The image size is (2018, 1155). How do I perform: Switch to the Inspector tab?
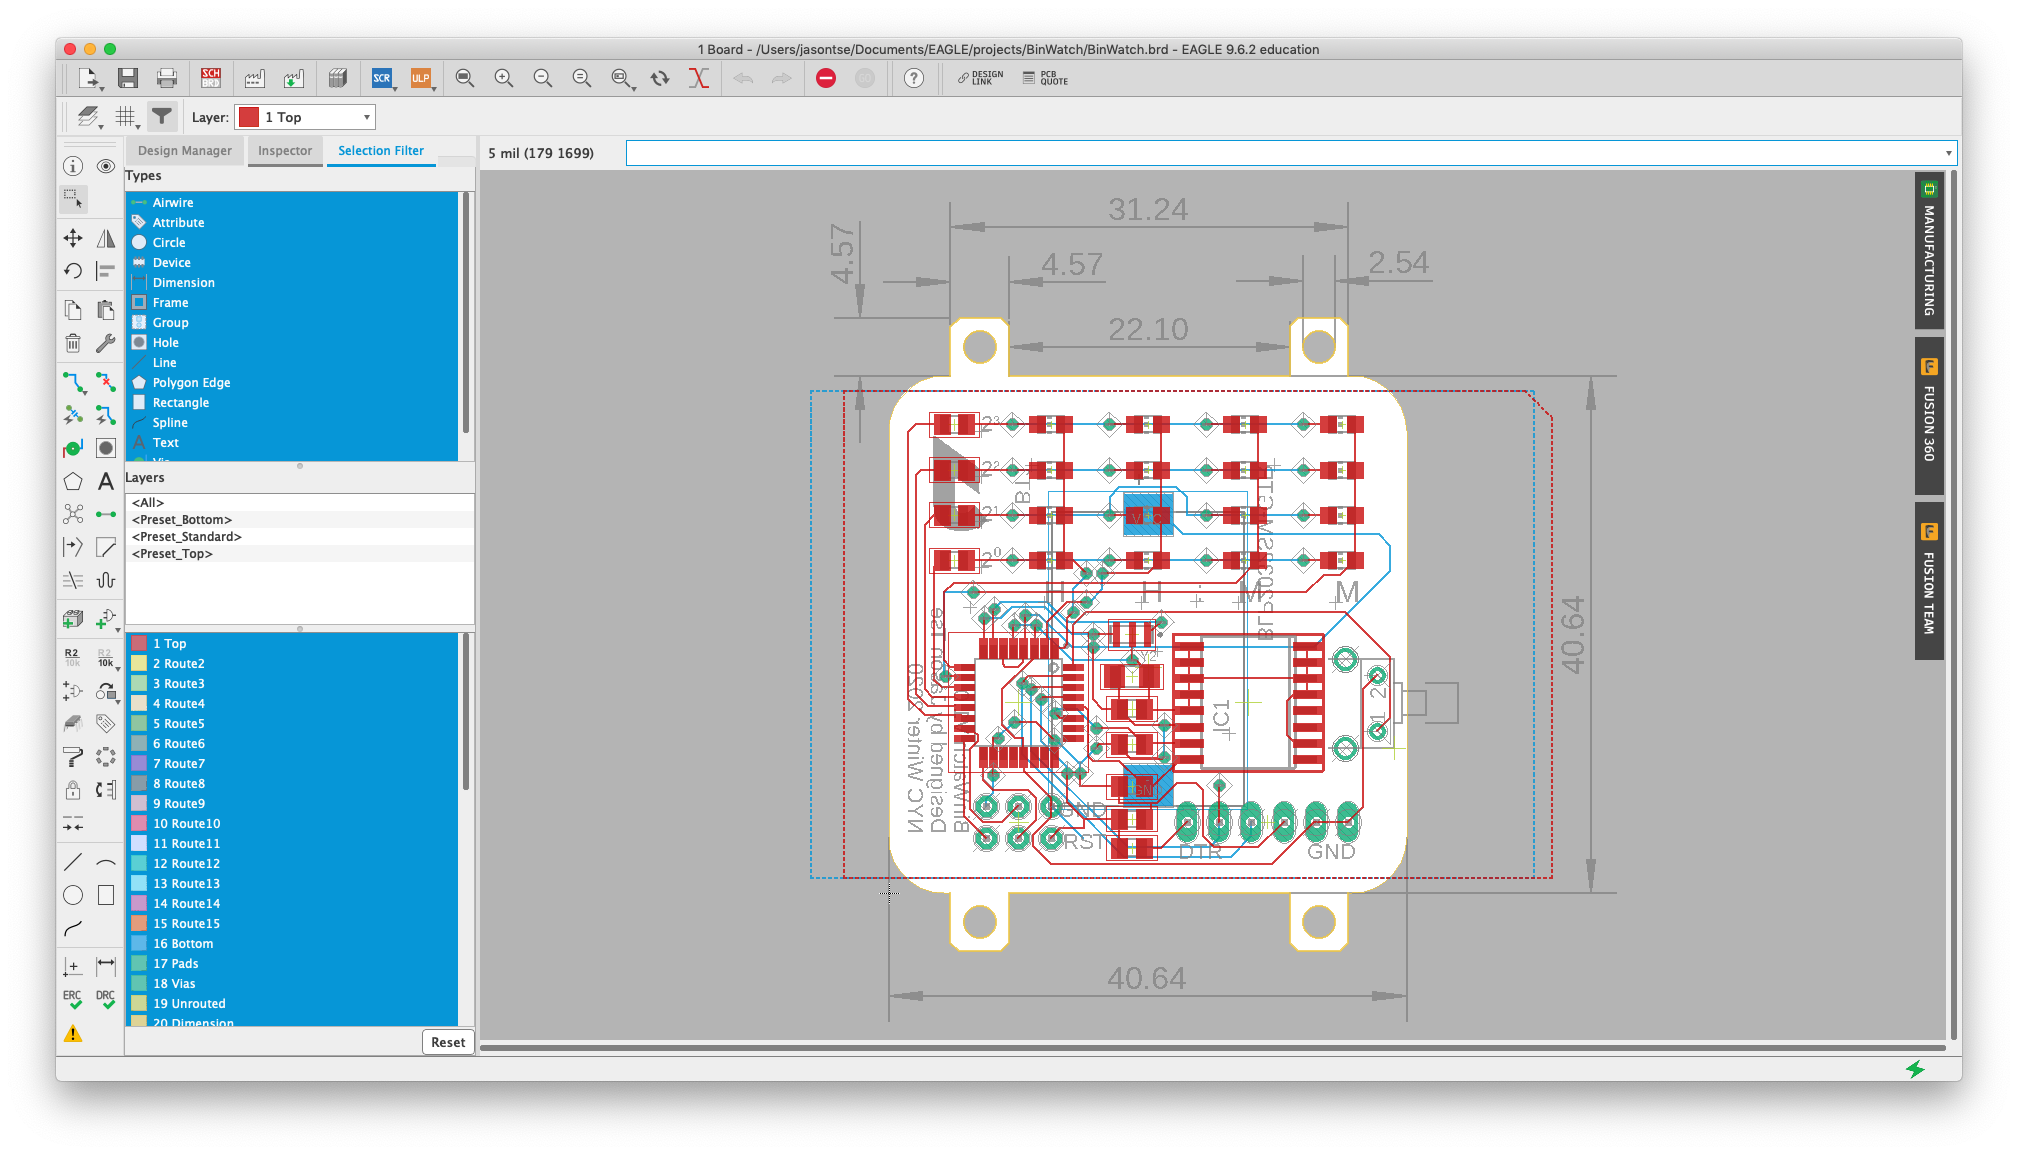tap(285, 151)
